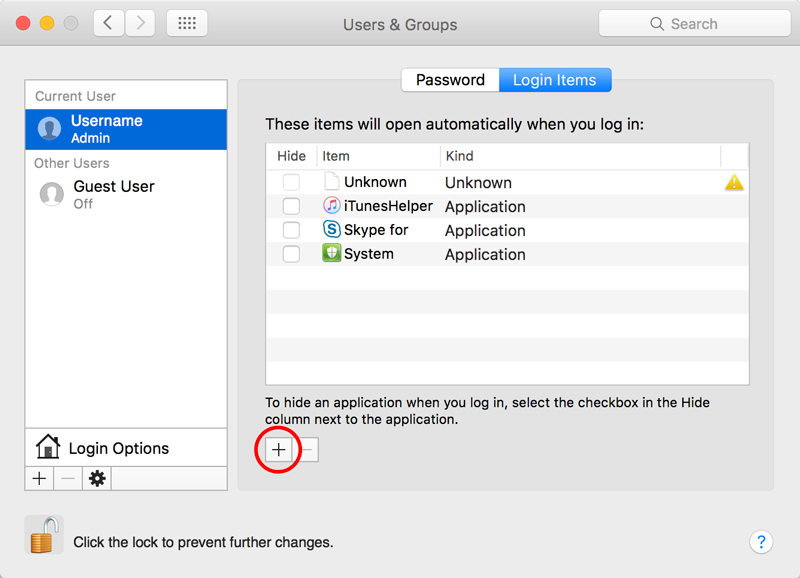Switch to the Password tab
The image size is (800, 578).
coord(450,80)
